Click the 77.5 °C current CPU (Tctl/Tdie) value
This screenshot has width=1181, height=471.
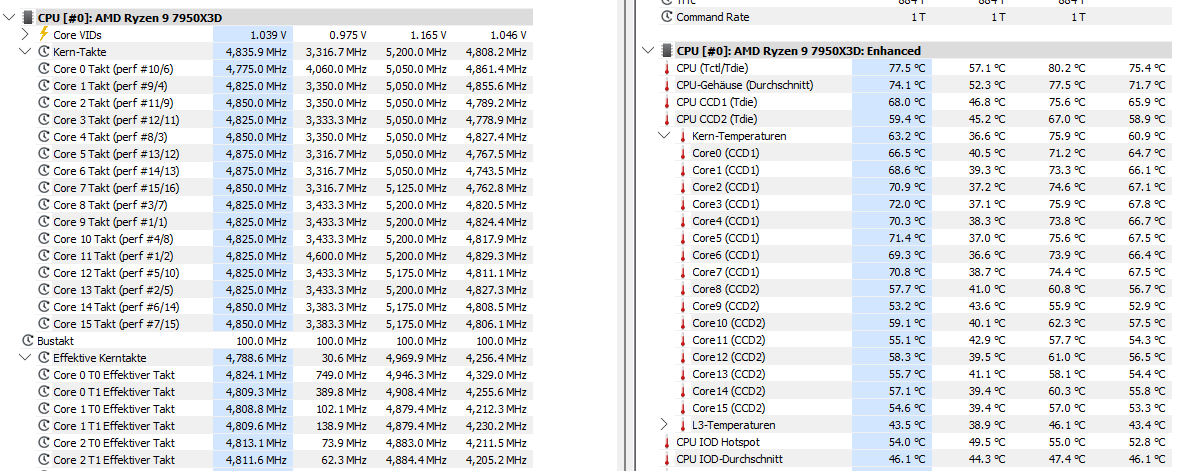(x=906, y=68)
